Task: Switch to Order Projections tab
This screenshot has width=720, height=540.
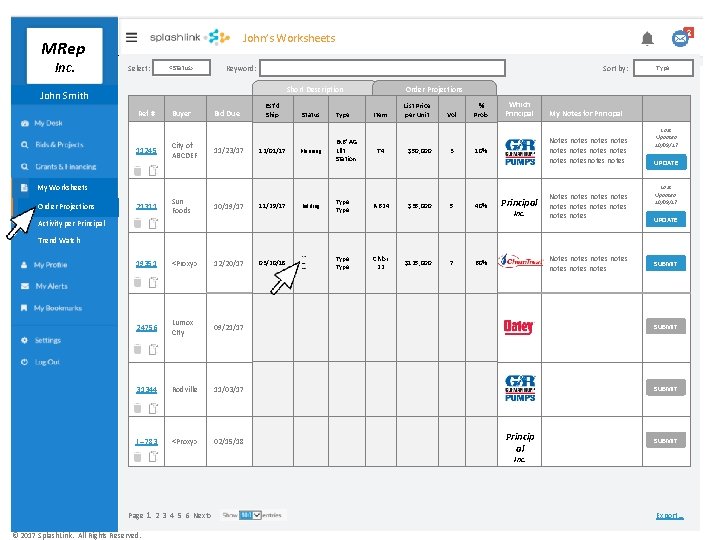Action: [434, 89]
